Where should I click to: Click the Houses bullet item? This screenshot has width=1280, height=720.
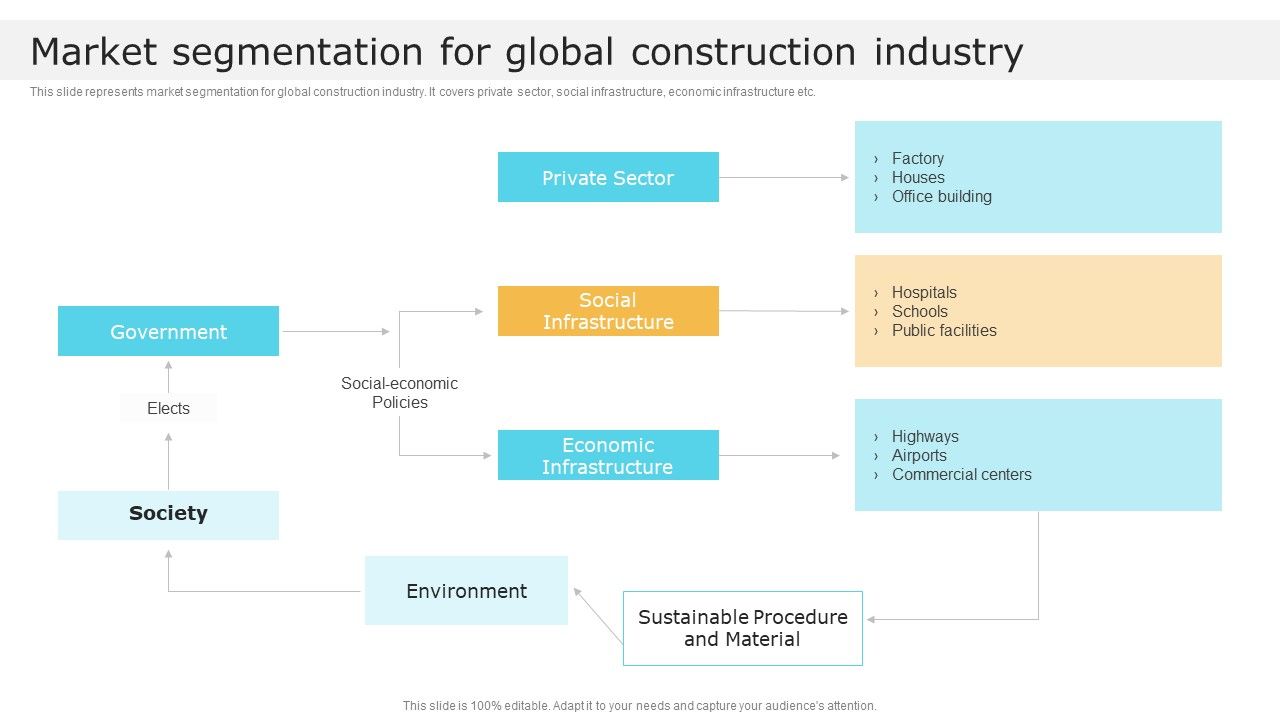[917, 177]
